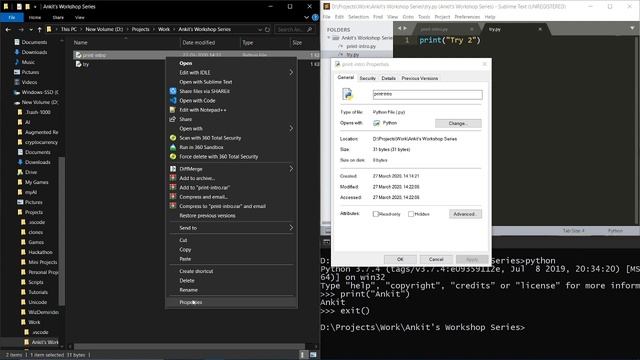Click Sublime previous tab arrow
640x360 pixels.
[x=400, y=29]
